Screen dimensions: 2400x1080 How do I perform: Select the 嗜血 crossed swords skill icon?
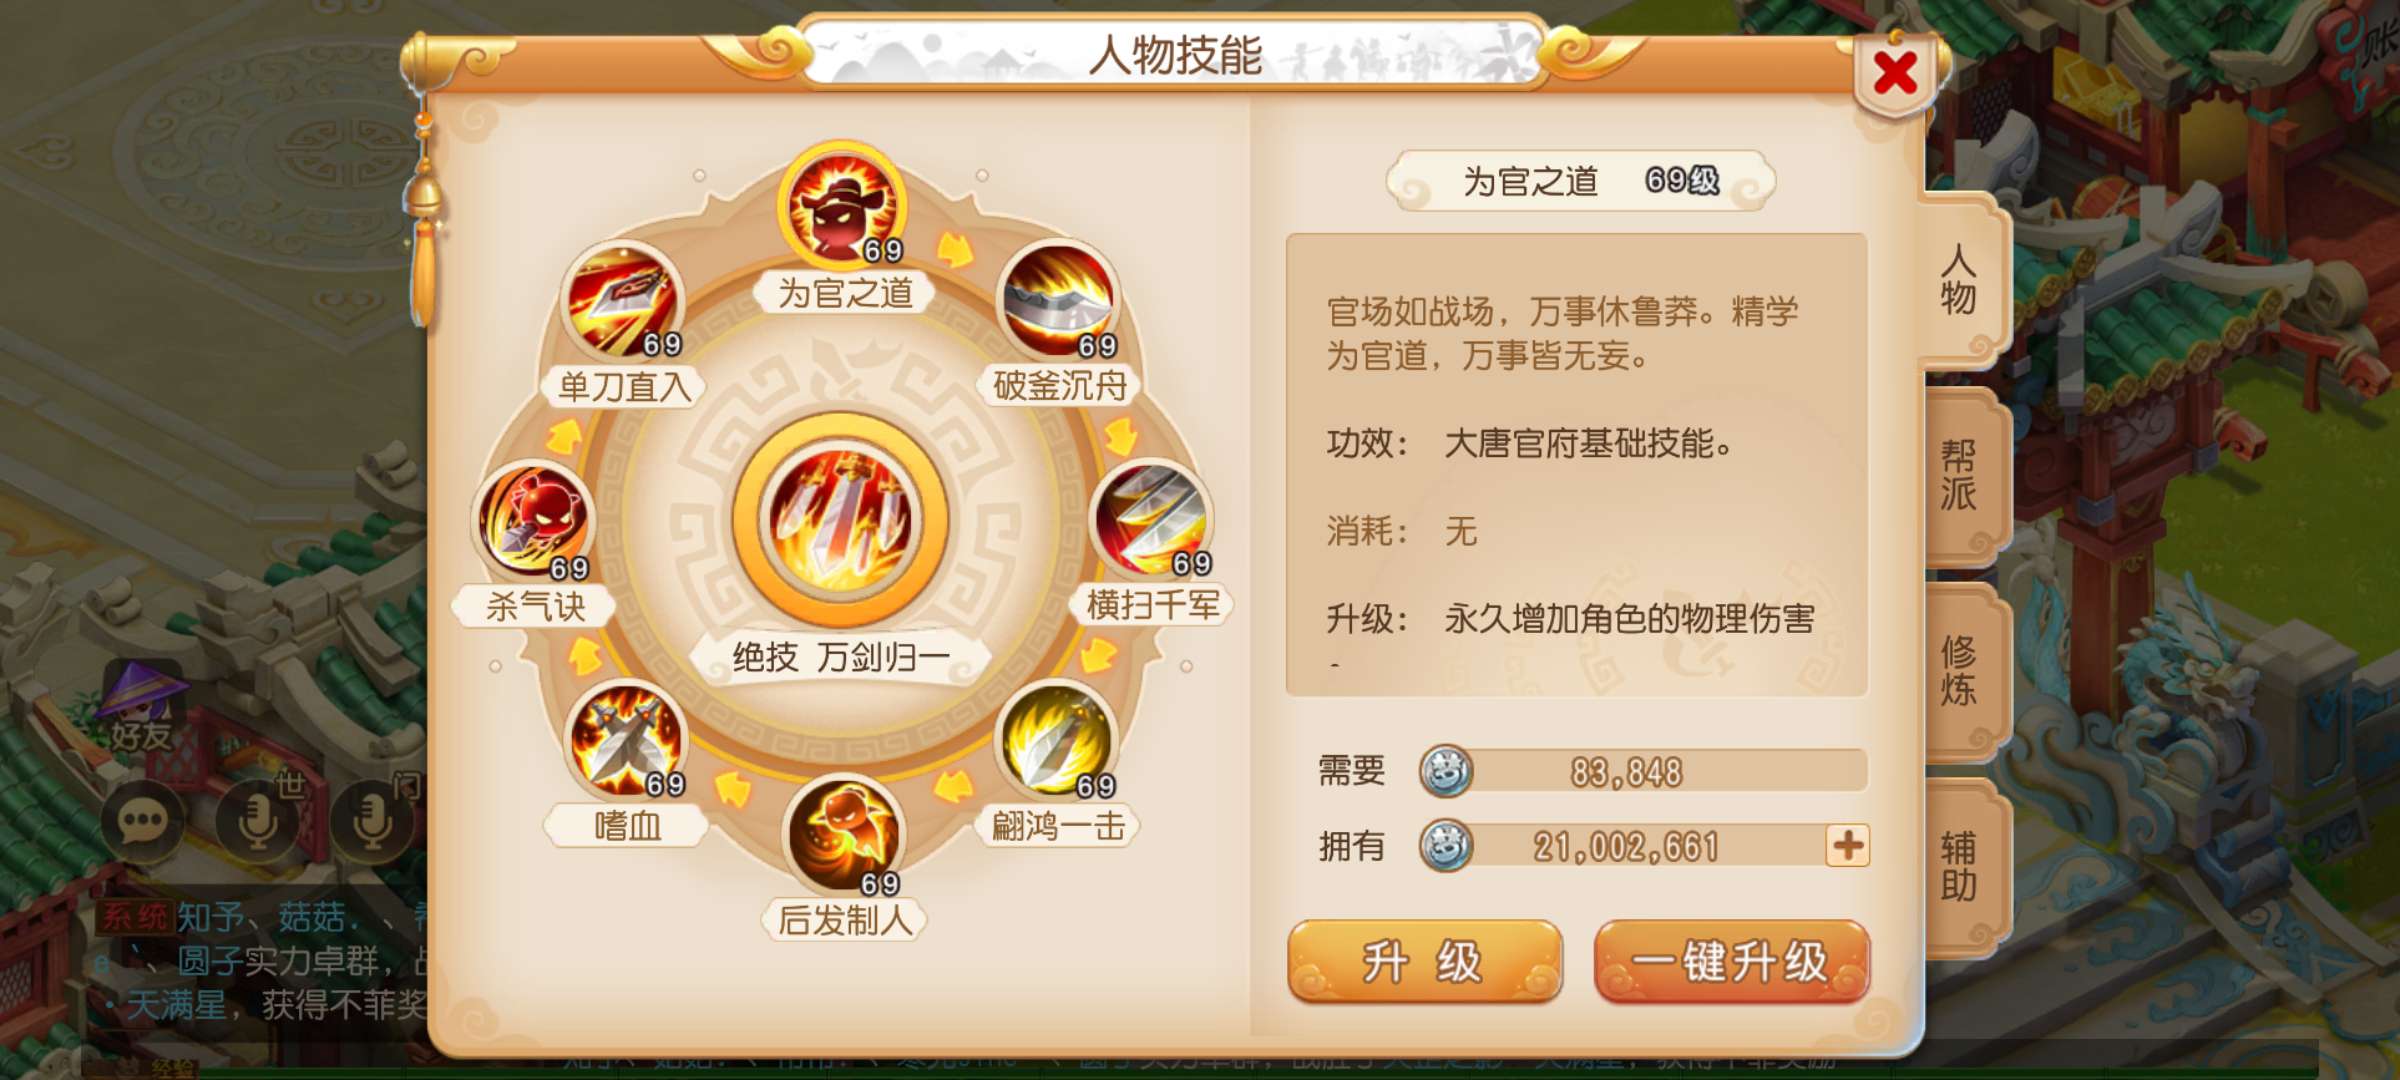(x=627, y=741)
